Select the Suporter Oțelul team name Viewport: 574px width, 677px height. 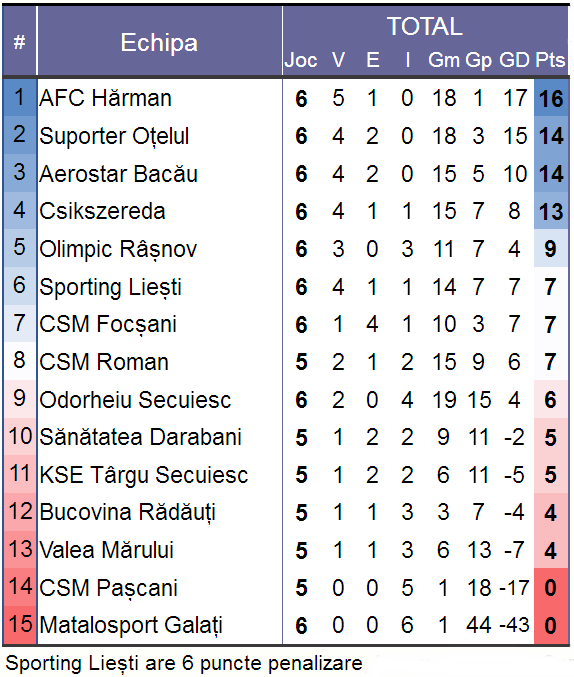114,136
